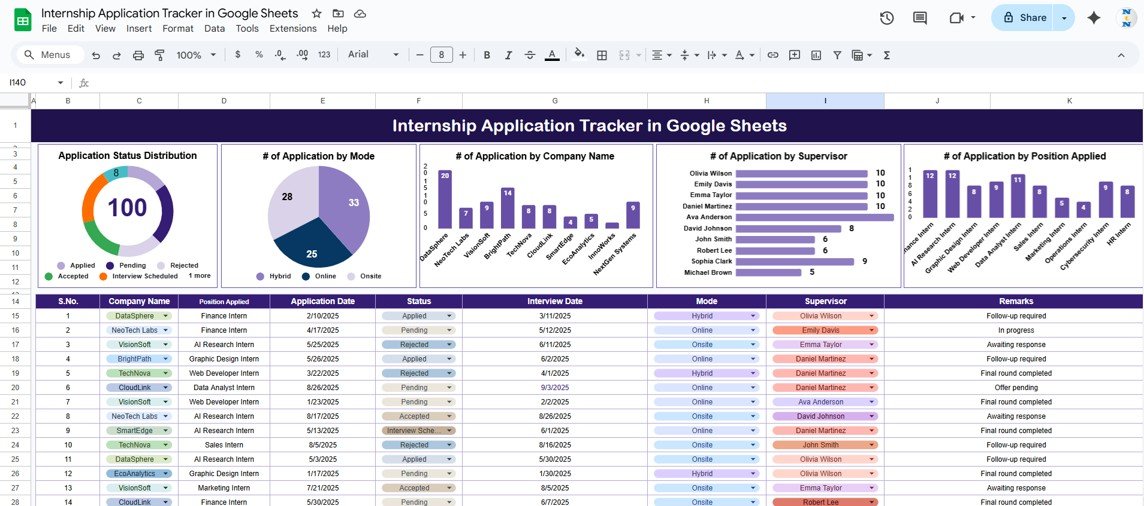Open the Status dropdown for row 15 Applied
The height and width of the screenshot is (506, 1144).
(448, 316)
